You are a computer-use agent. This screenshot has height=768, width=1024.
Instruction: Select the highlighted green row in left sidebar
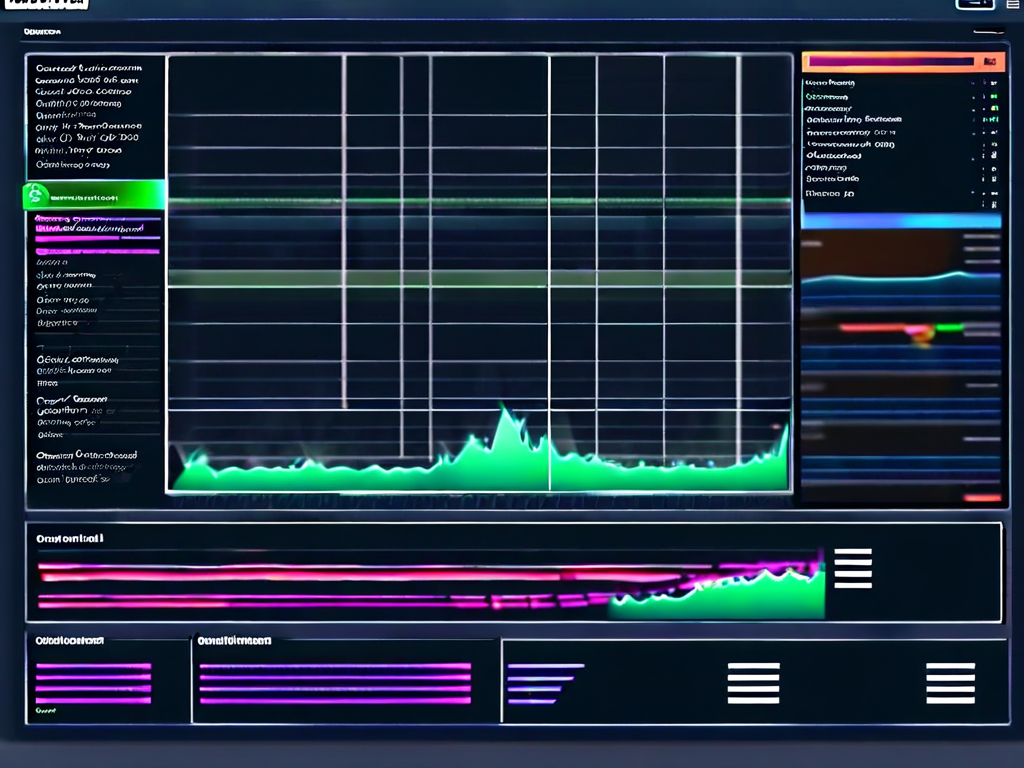[x=95, y=196]
